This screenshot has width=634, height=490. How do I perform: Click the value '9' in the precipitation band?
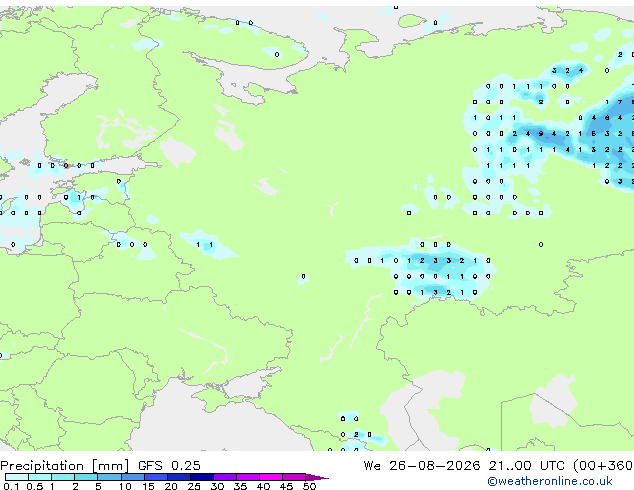tap(541, 133)
